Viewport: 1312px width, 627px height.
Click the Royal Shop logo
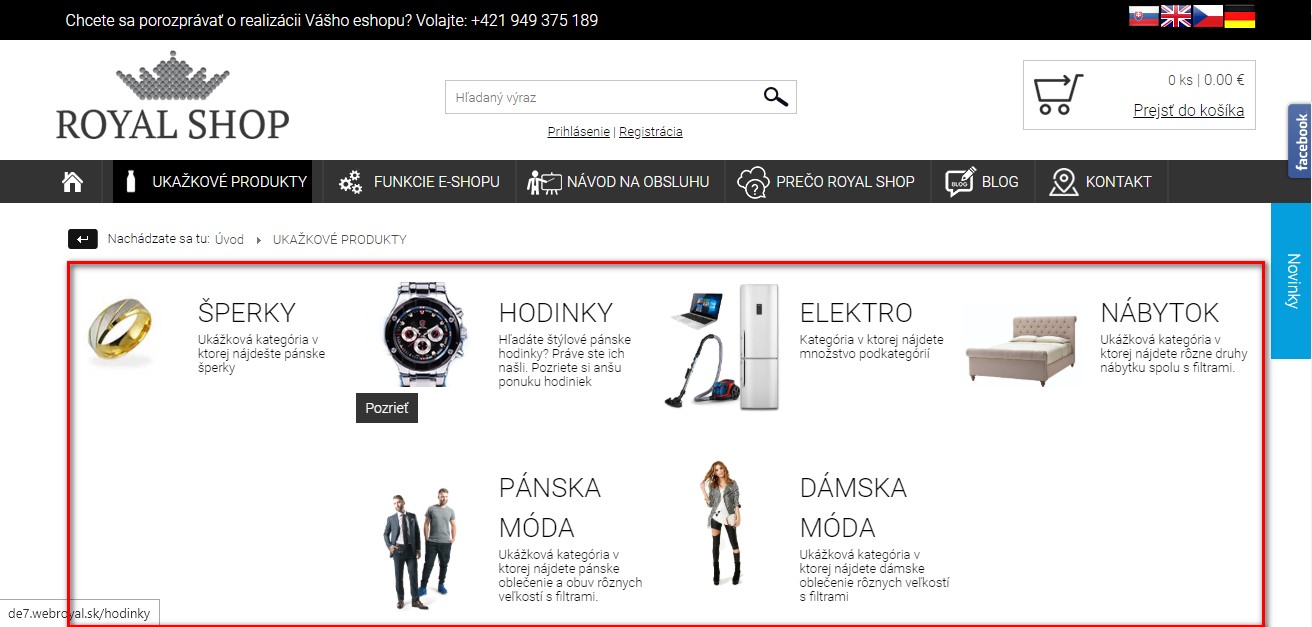point(172,97)
